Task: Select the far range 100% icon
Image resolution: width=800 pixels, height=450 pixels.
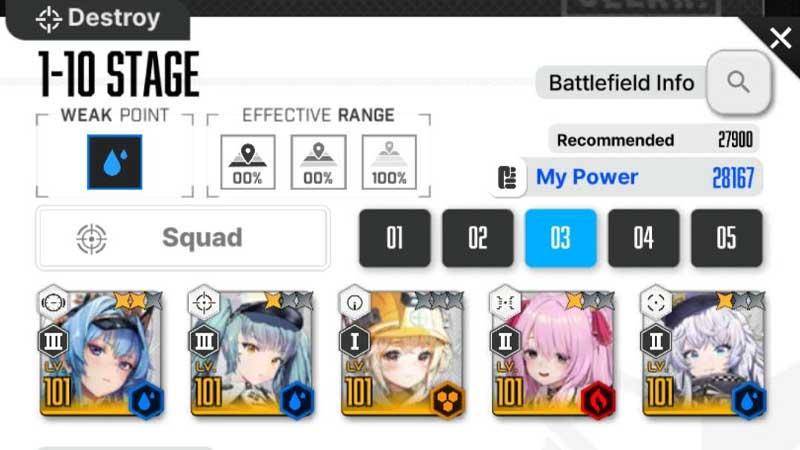Action: tap(389, 162)
